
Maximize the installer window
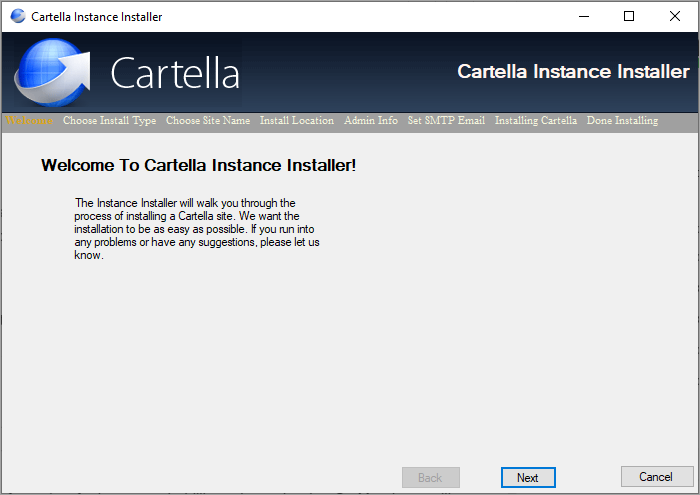coord(629,17)
